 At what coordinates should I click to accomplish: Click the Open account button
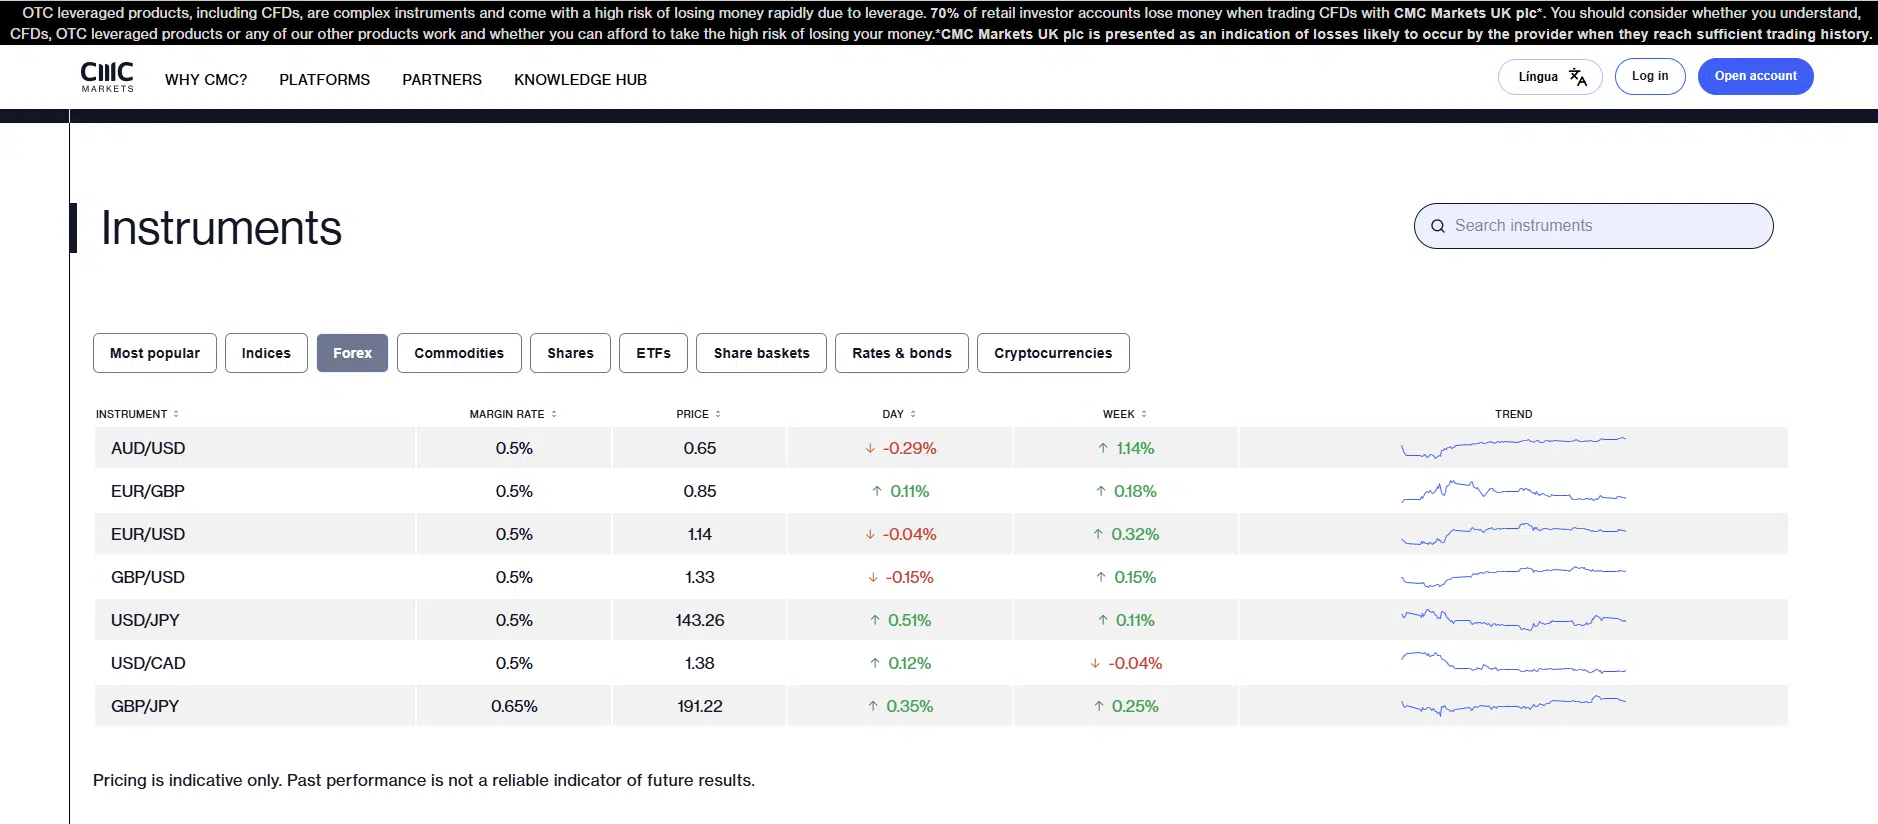coord(1755,77)
